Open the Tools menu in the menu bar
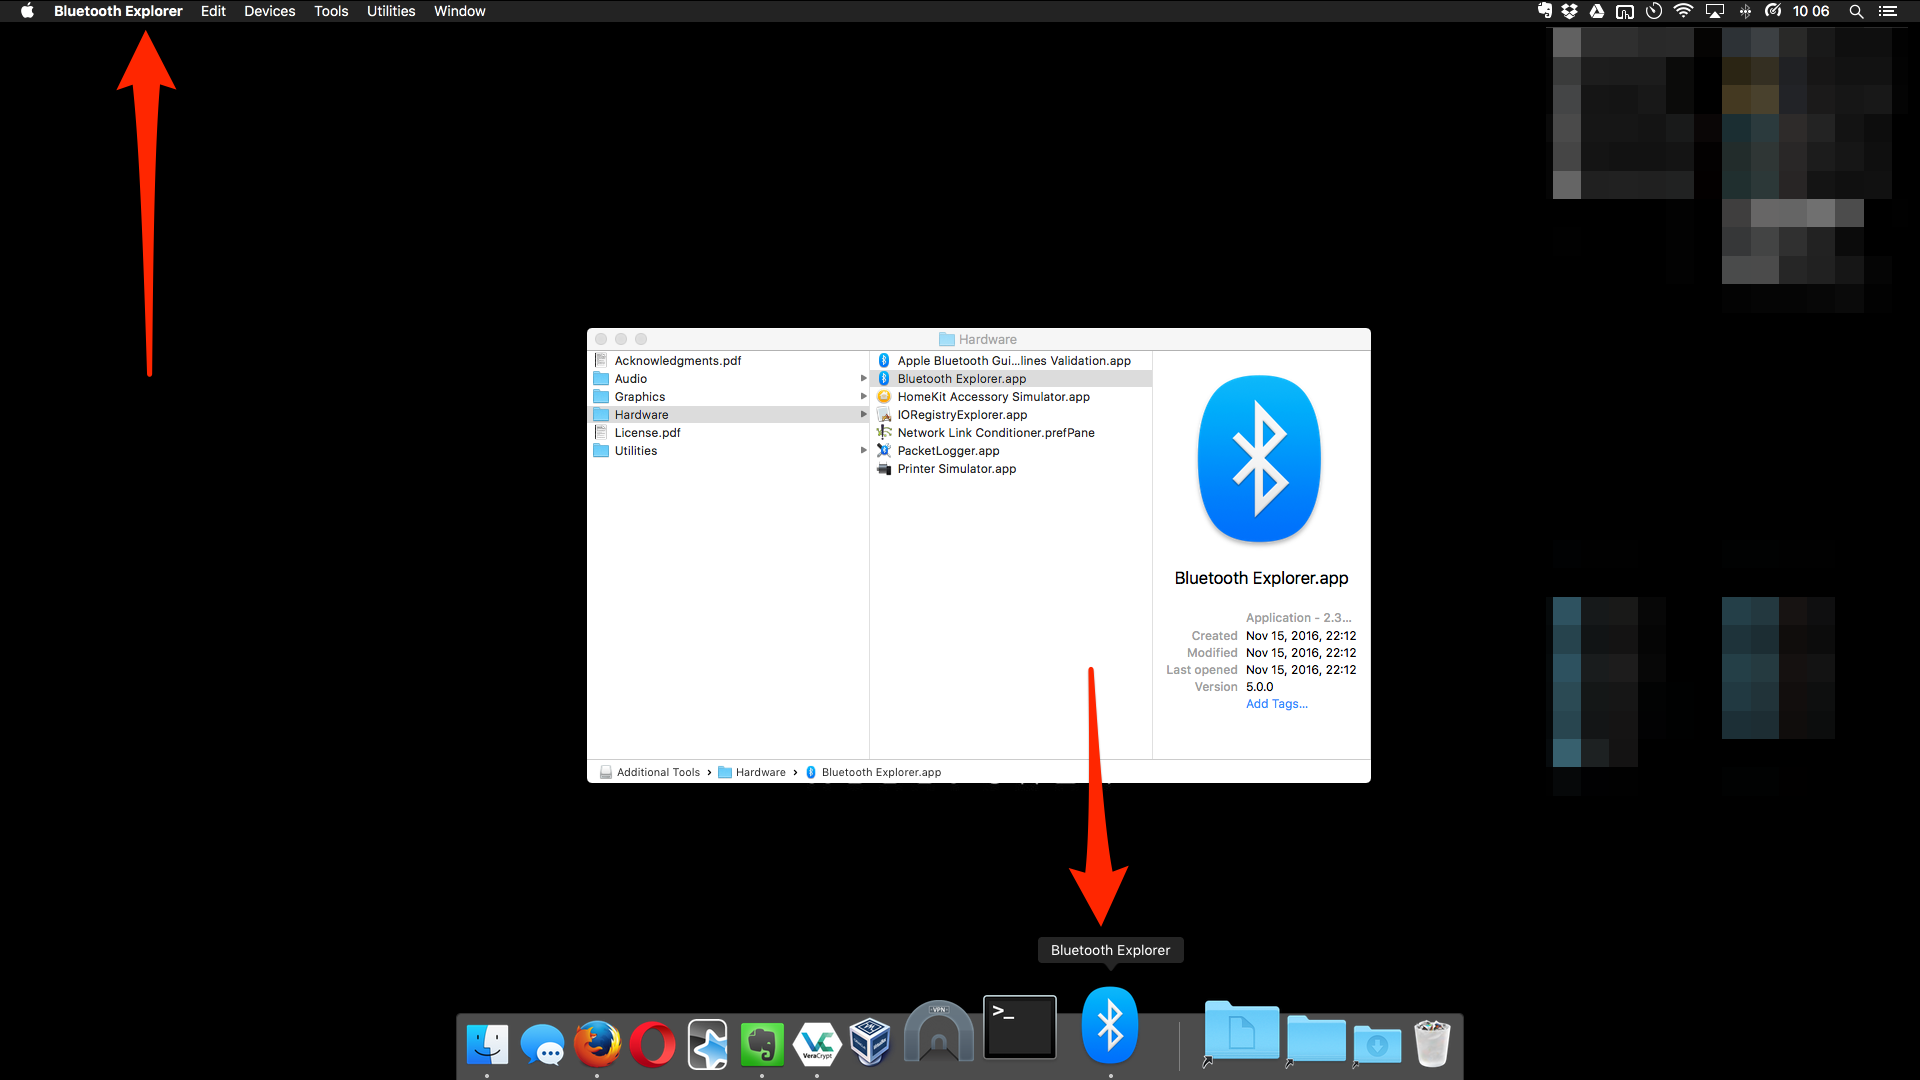Screen dimensions: 1920x1080 (331, 11)
